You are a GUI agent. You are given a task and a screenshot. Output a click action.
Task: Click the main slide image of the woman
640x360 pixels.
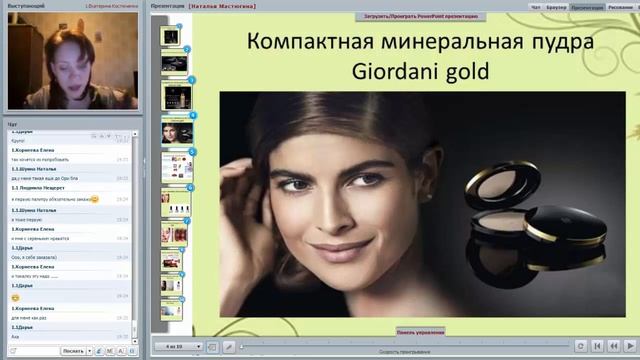tap(422, 204)
